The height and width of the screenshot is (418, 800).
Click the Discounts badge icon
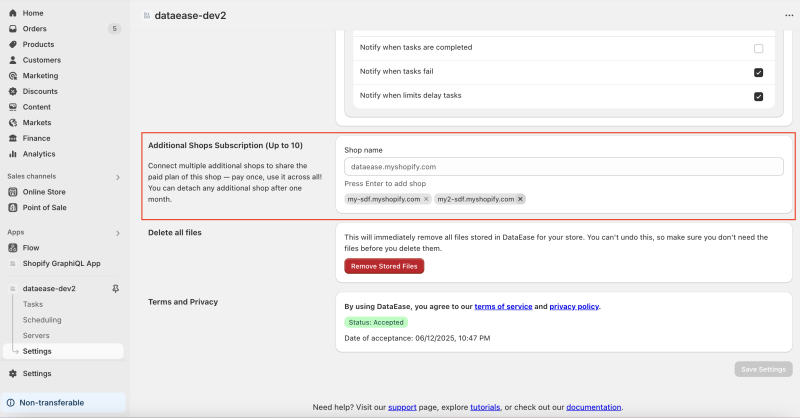13,91
